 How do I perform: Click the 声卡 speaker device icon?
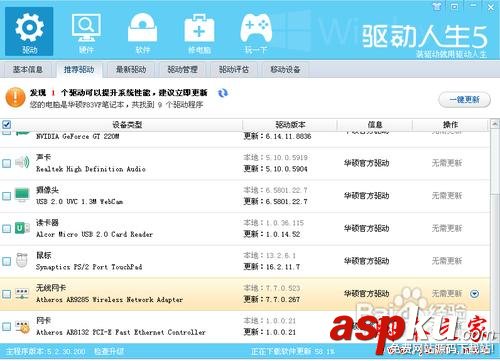click(x=22, y=163)
